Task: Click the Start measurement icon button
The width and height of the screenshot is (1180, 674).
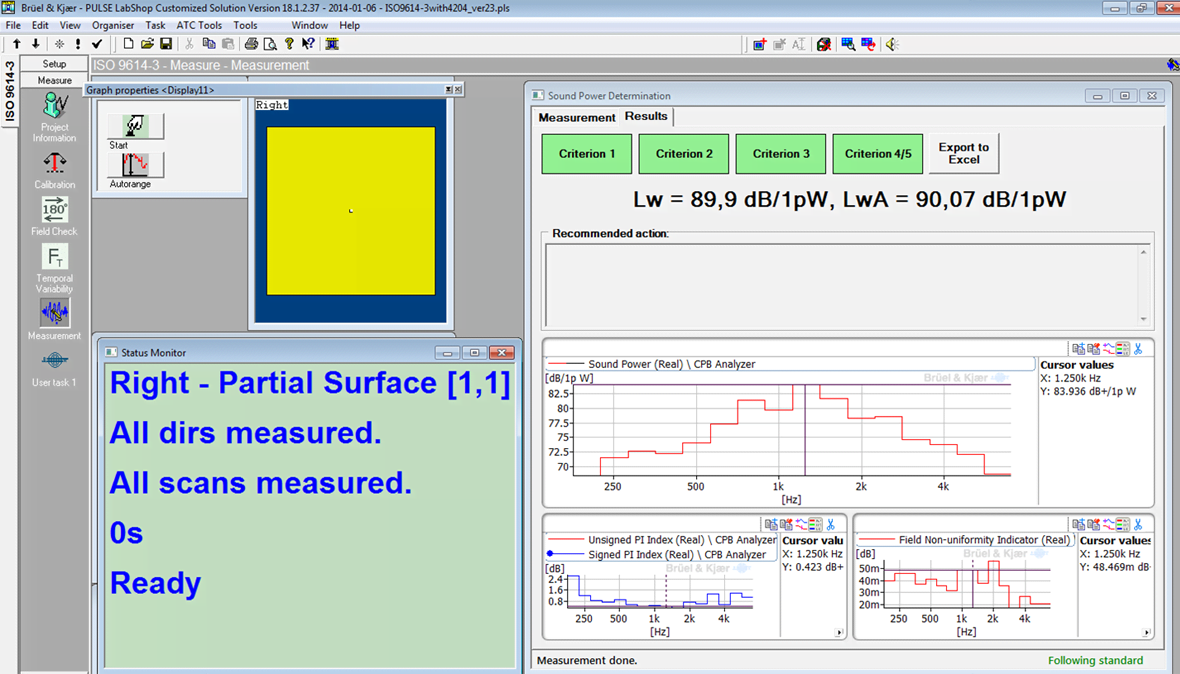Action: pos(135,126)
